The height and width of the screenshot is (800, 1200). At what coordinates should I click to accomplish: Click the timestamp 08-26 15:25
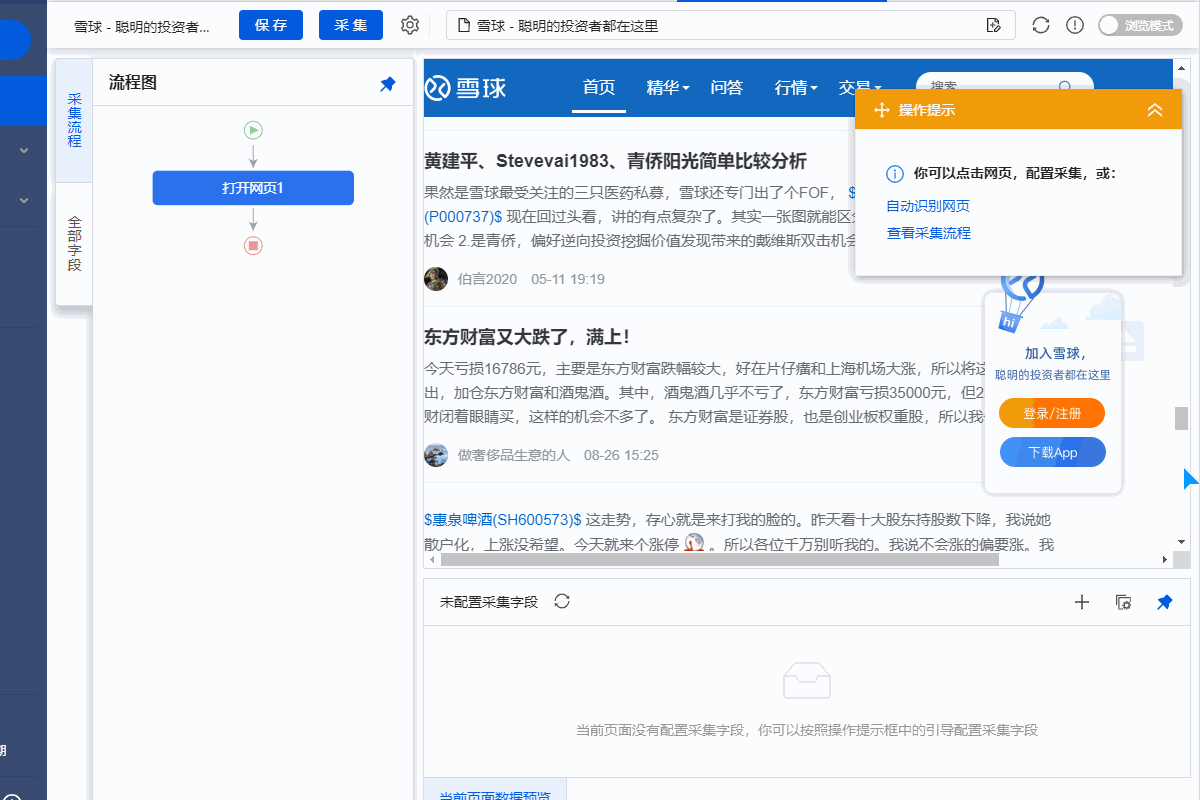[622, 455]
